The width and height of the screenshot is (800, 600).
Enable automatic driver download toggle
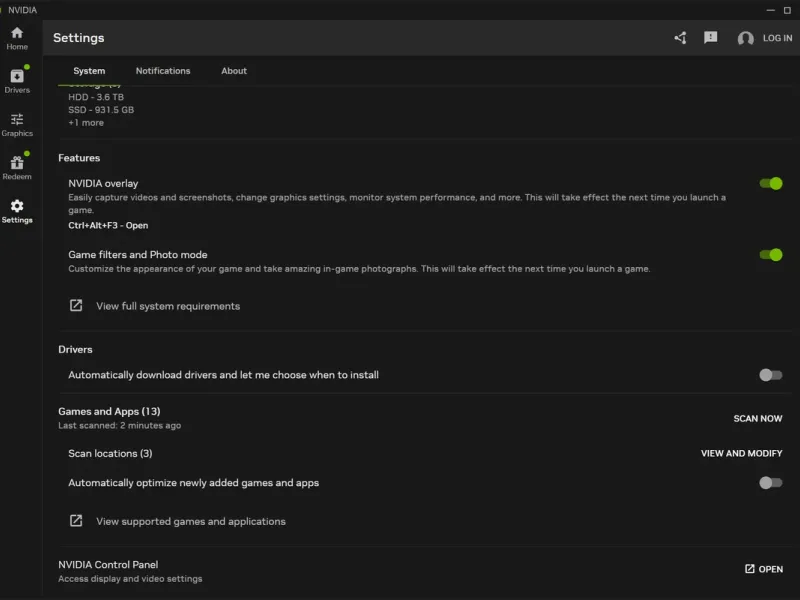click(x=770, y=375)
